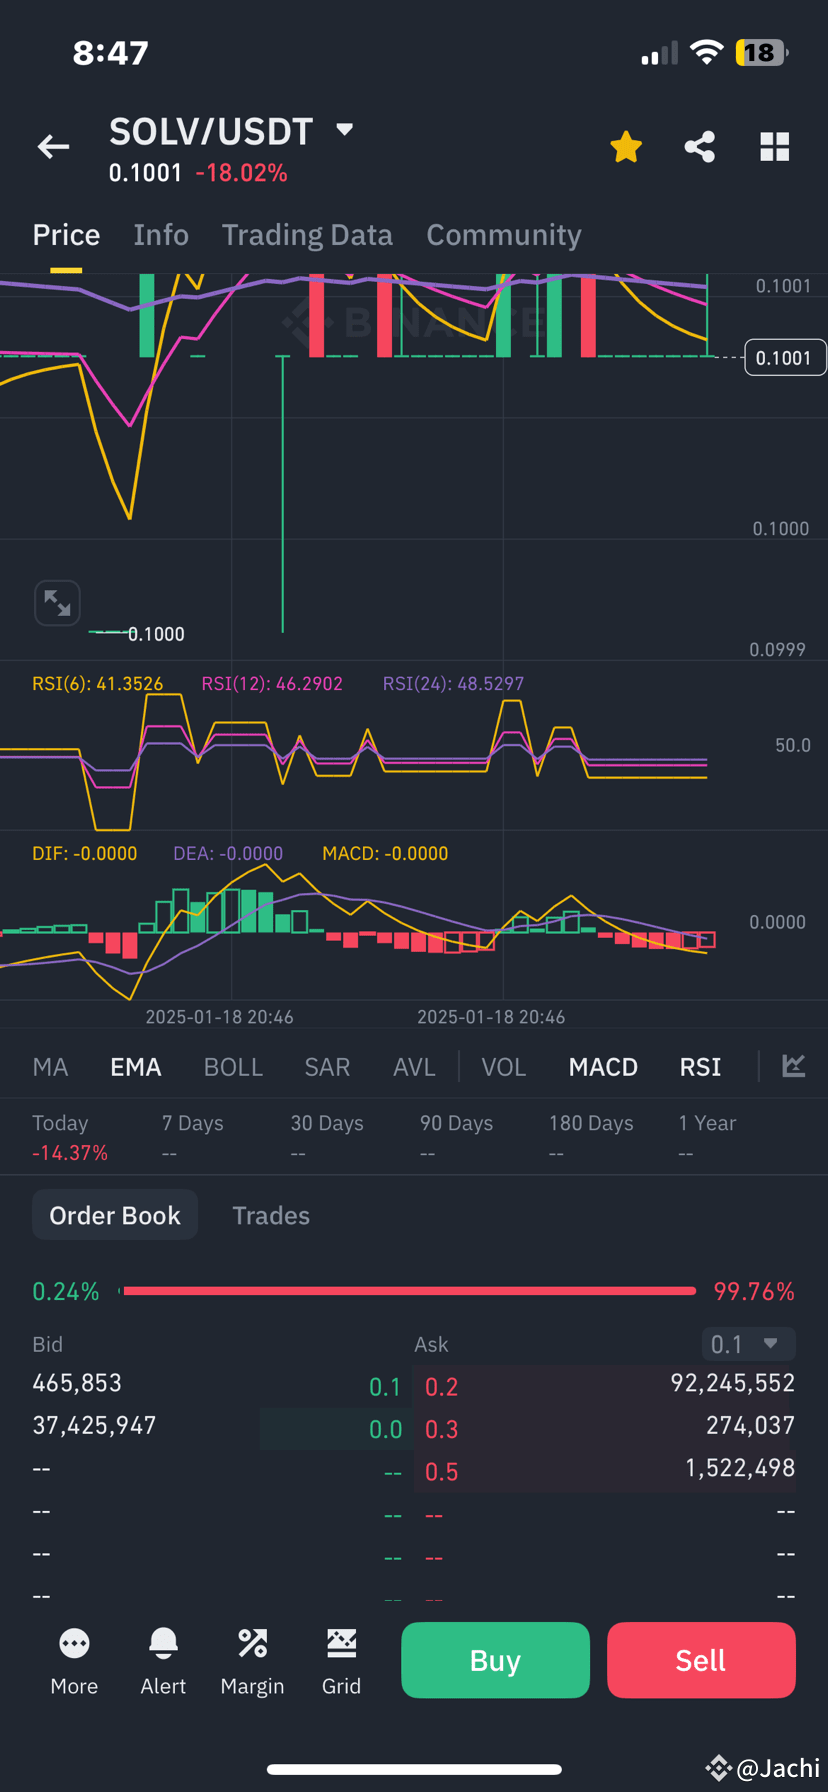Expand chart to fullscreen icon
The height and width of the screenshot is (1792, 828).
pyautogui.click(x=57, y=603)
